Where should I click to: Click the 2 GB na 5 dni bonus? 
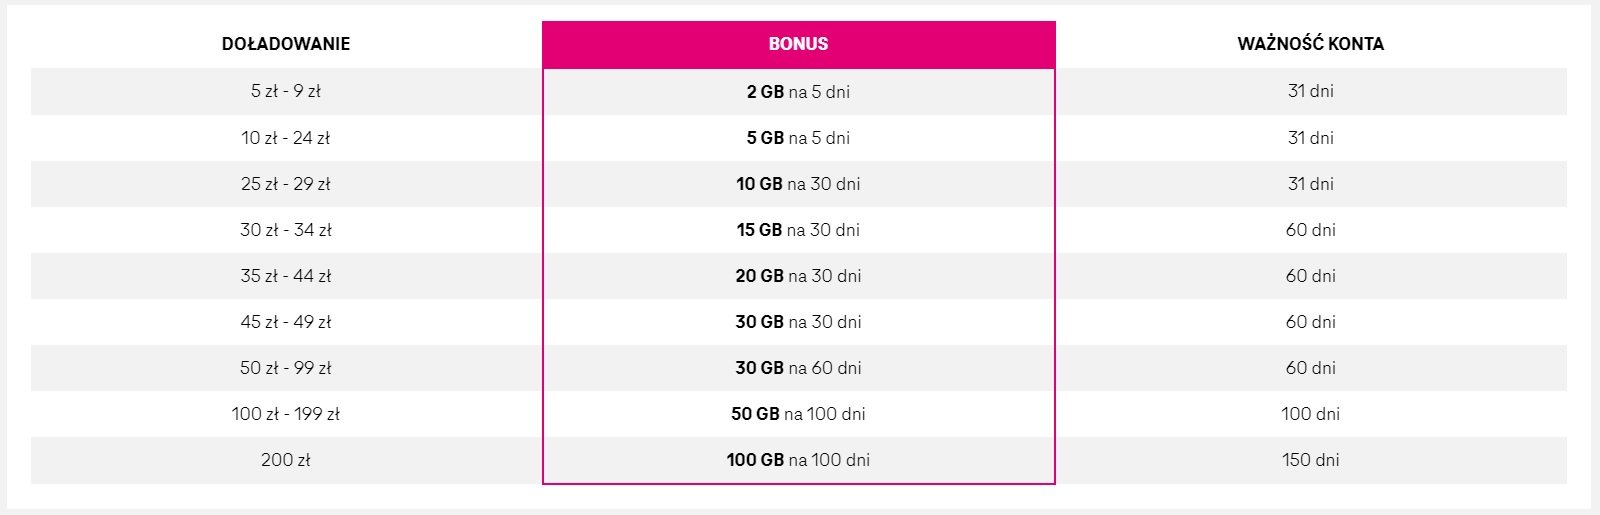click(798, 92)
